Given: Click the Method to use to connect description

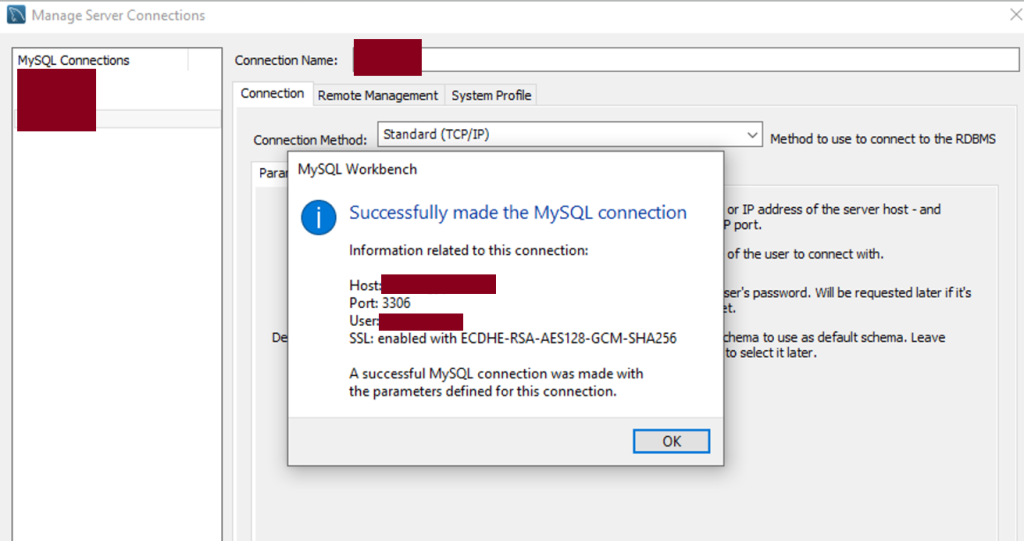Looking at the screenshot, I should coord(883,139).
